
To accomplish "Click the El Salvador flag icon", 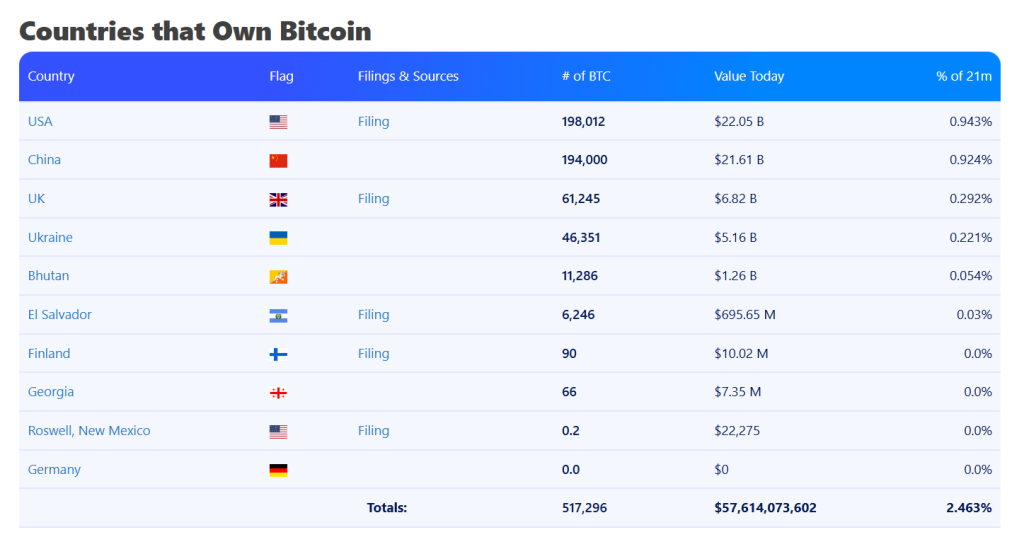I will click(278, 315).
